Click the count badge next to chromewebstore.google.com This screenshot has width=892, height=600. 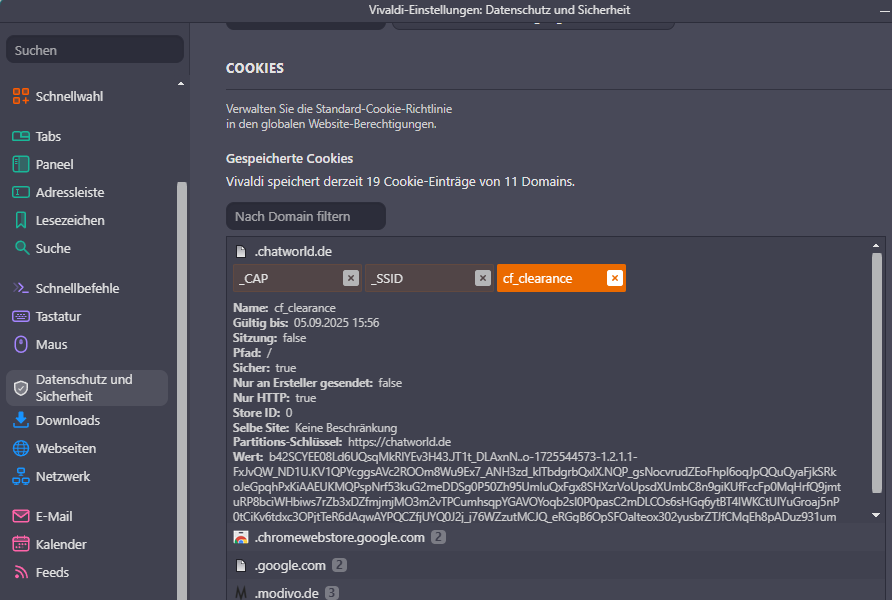point(438,537)
